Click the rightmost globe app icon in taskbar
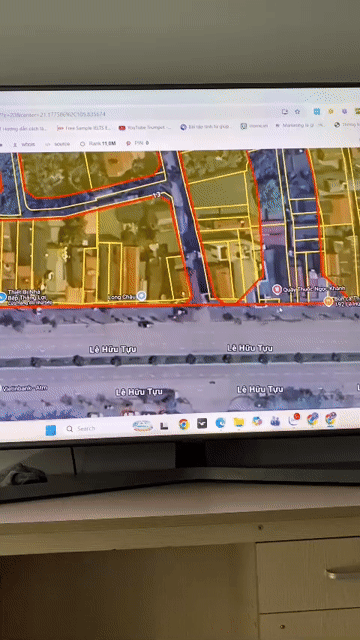The height and width of the screenshot is (640, 360). (x=331, y=419)
